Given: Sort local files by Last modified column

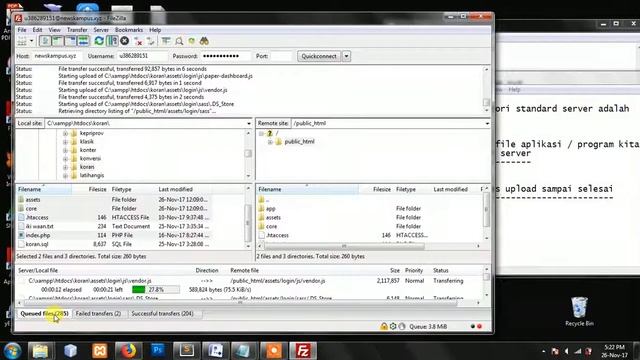Looking at the screenshot, I should [175, 189].
